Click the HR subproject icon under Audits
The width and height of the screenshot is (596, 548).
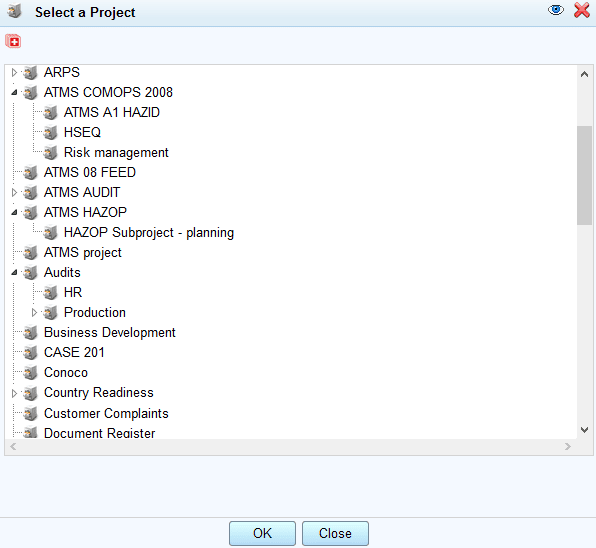pos(50,293)
